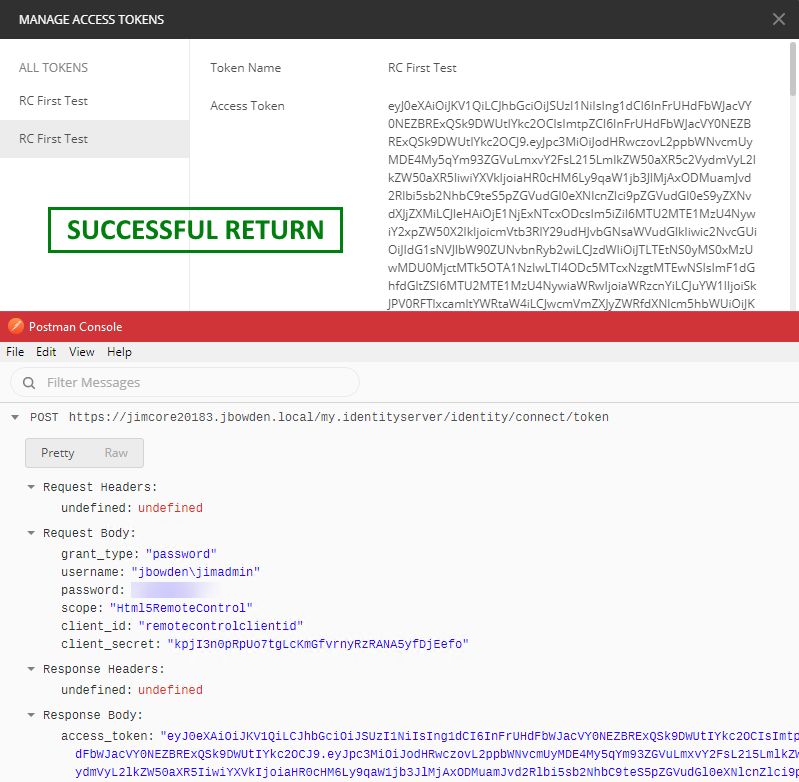Open the View menu
Screen dimensions: 799x782
[x=82, y=352]
